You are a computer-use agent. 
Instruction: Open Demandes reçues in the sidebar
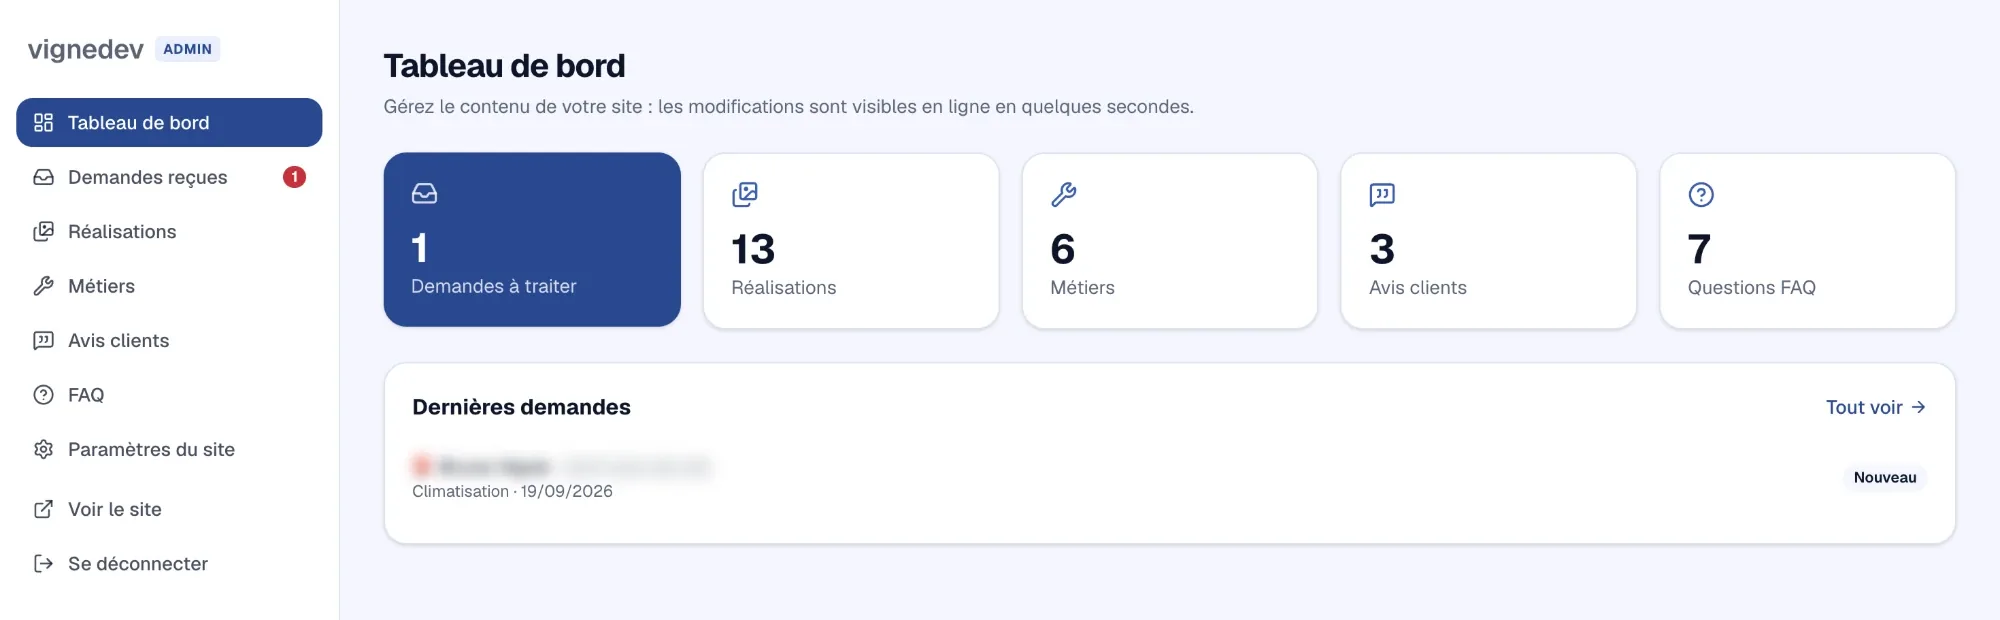(x=169, y=177)
